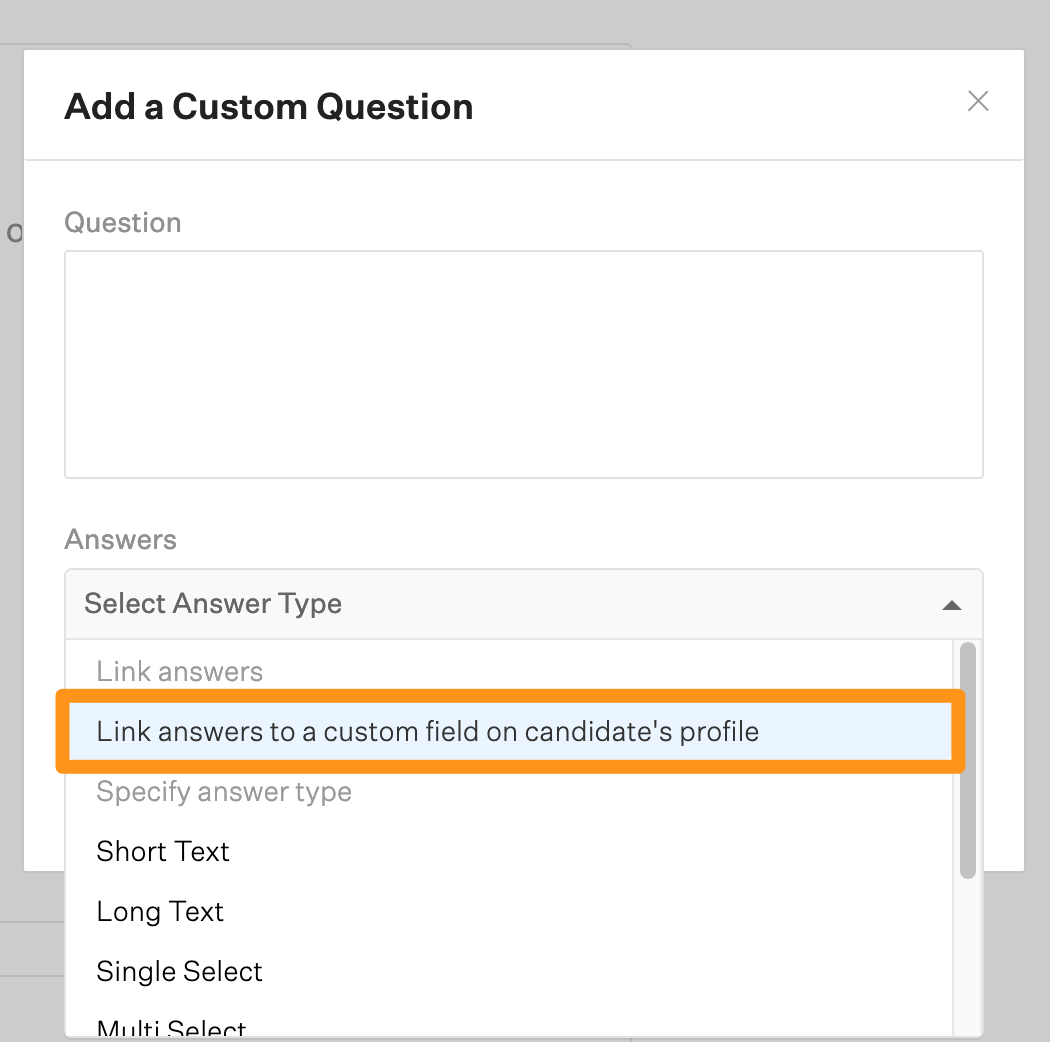Click the Answers field label
This screenshot has width=1050, height=1042.
120,540
